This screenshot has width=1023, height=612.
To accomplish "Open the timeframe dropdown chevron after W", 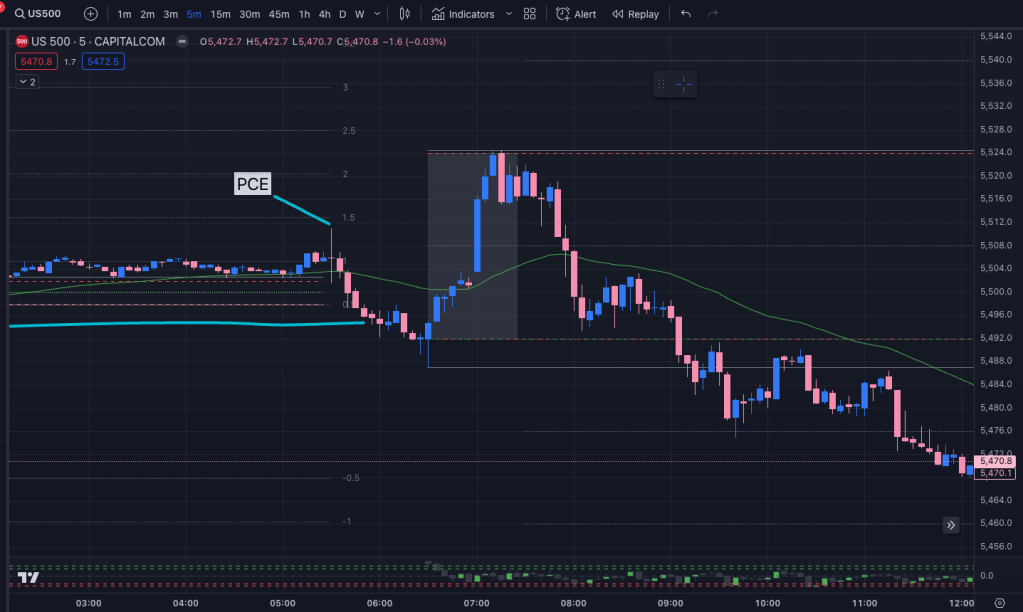I will point(378,14).
